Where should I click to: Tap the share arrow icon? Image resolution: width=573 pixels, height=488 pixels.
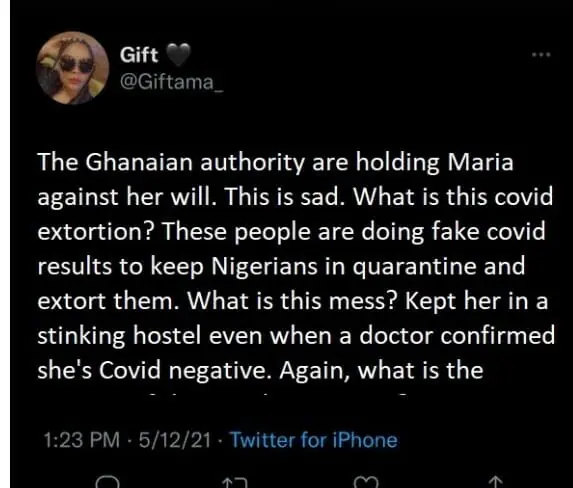coord(495,482)
